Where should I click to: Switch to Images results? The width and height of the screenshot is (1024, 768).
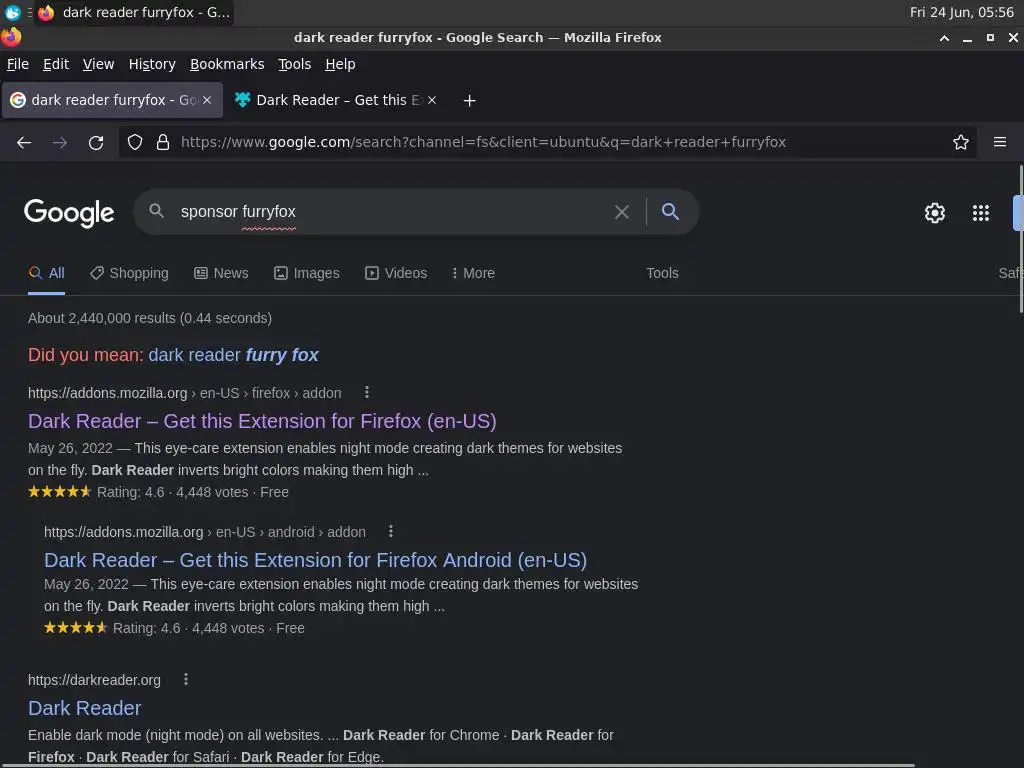click(307, 273)
